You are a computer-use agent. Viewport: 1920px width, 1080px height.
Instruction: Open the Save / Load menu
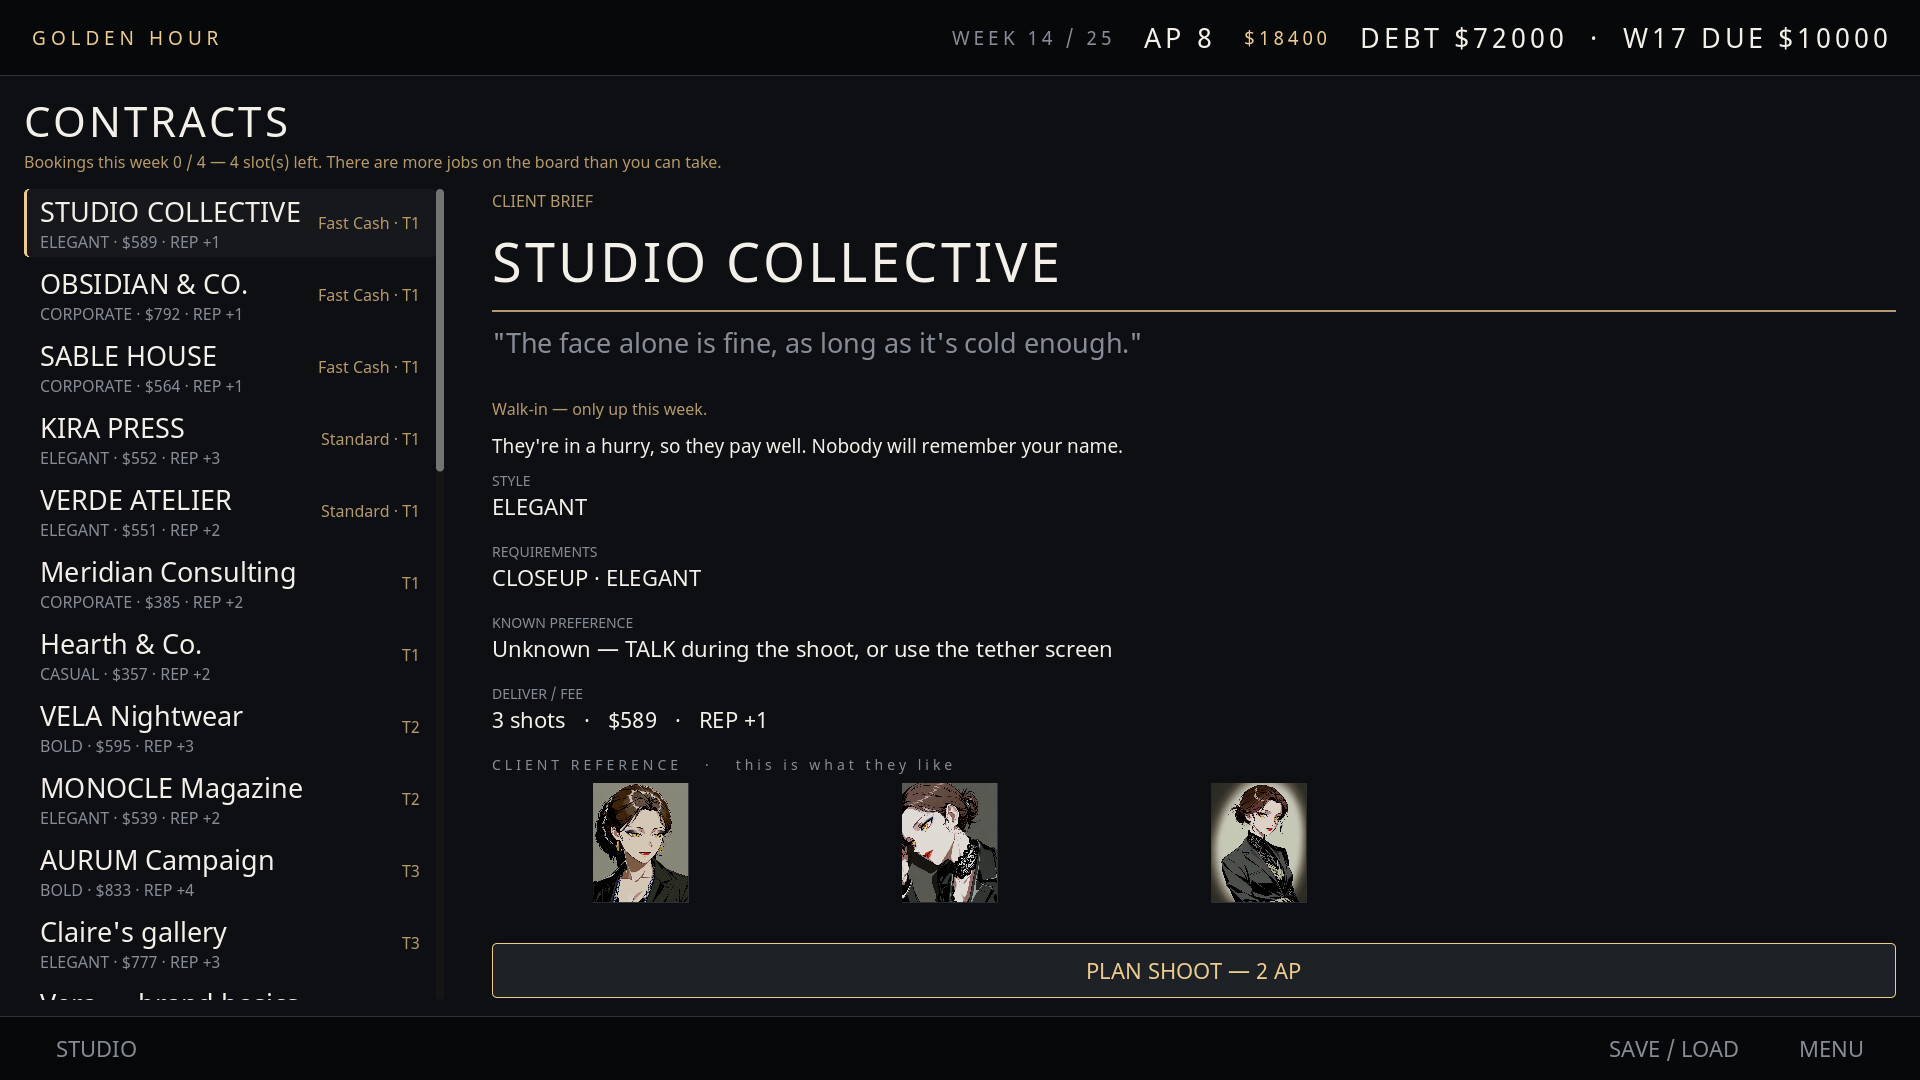pos(1673,1049)
